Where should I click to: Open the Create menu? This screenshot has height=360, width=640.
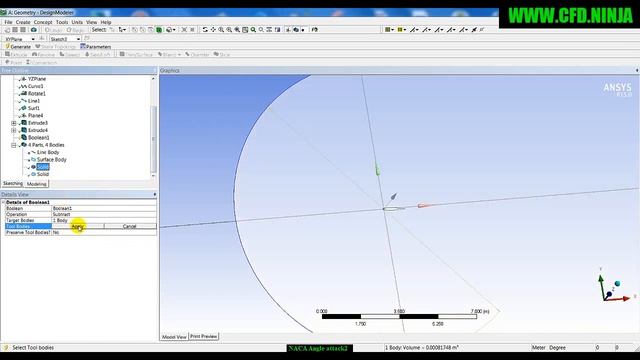pos(23,22)
